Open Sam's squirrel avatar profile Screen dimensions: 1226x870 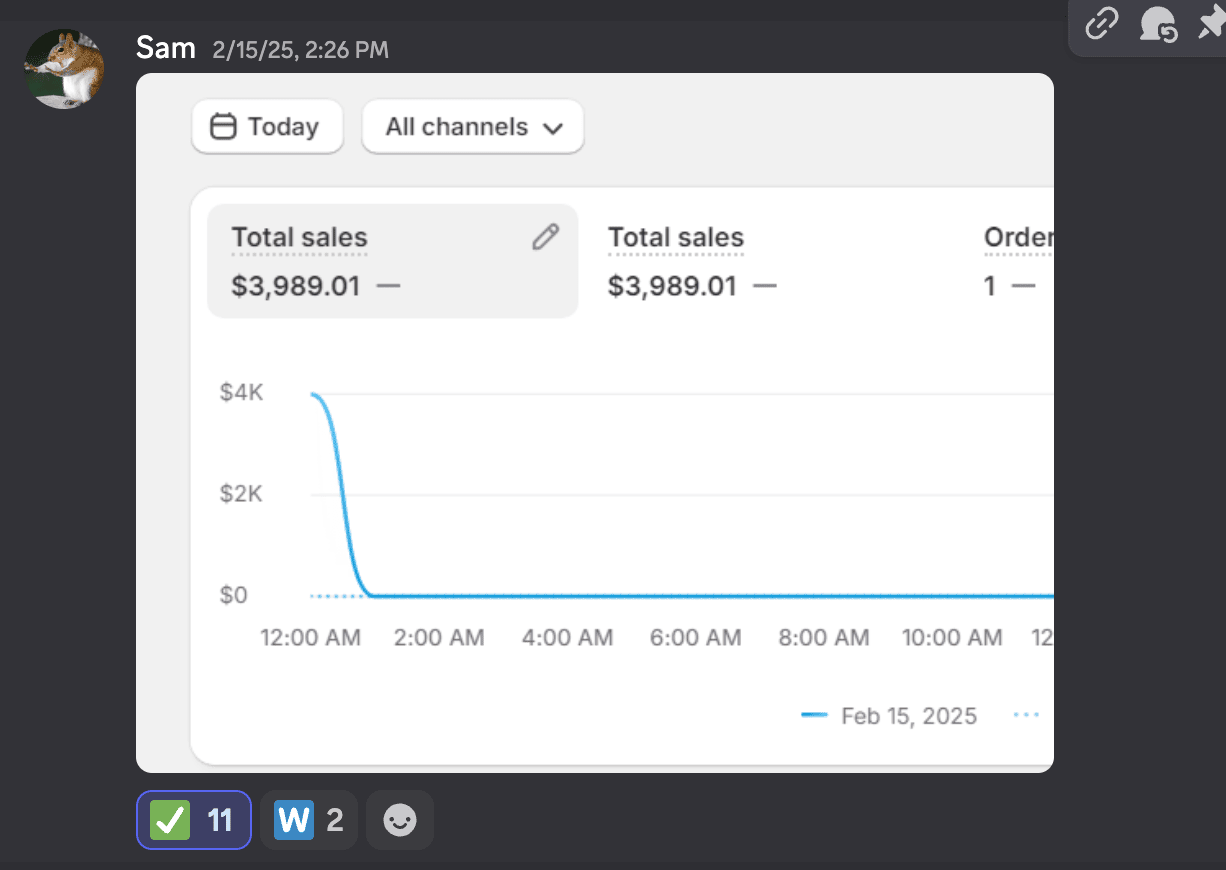(x=64, y=68)
